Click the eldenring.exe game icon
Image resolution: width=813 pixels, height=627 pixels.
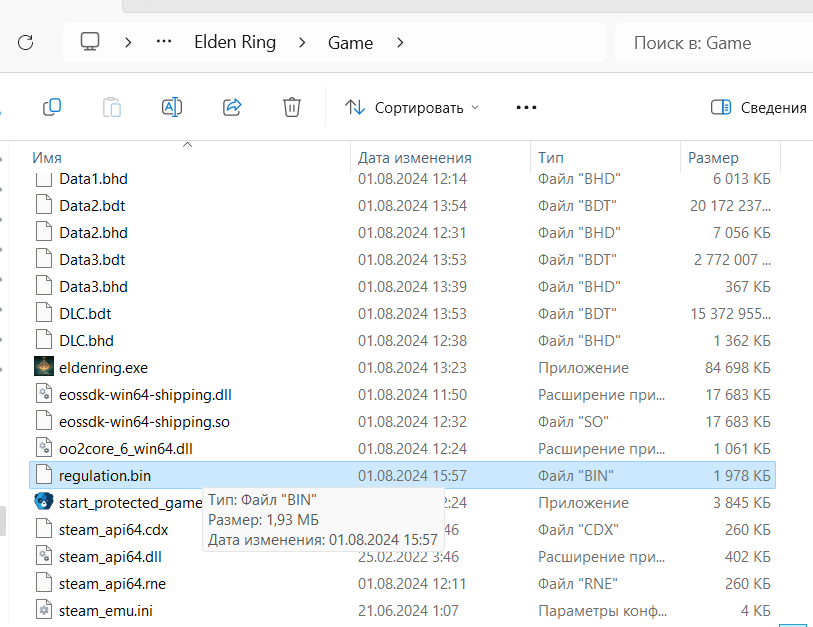click(44, 366)
